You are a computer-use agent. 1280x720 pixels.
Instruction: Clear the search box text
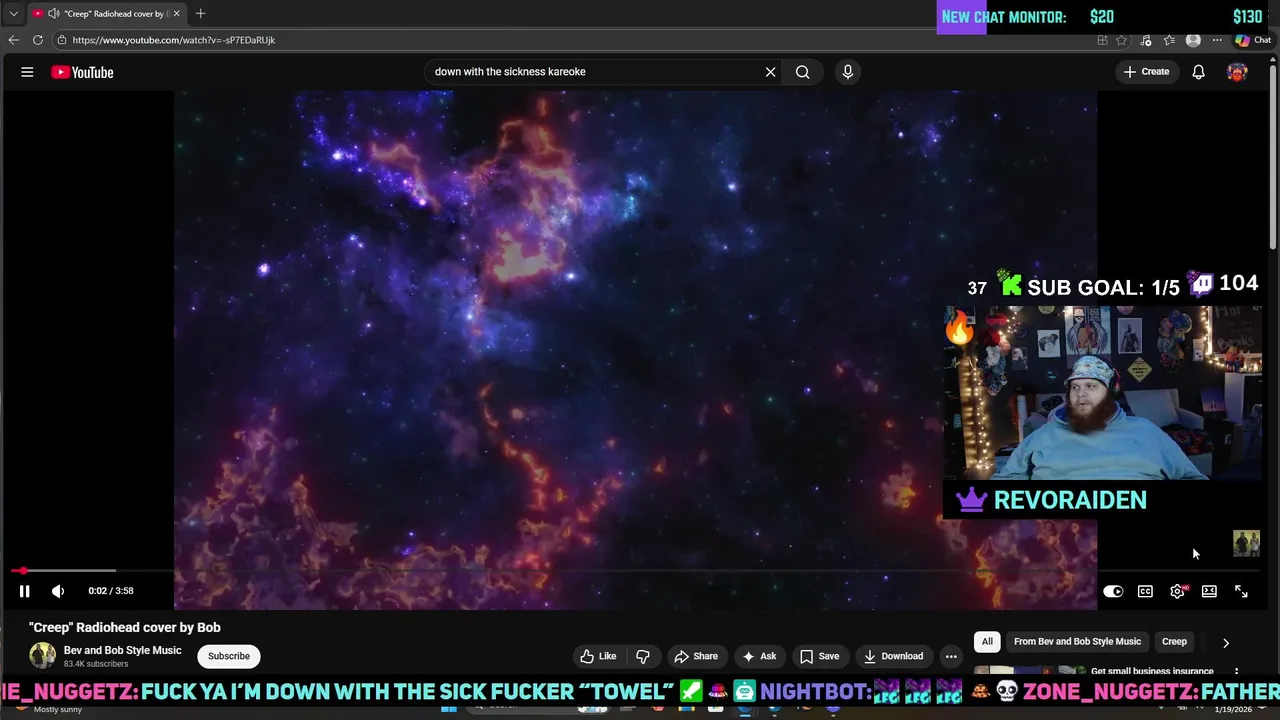point(770,72)
